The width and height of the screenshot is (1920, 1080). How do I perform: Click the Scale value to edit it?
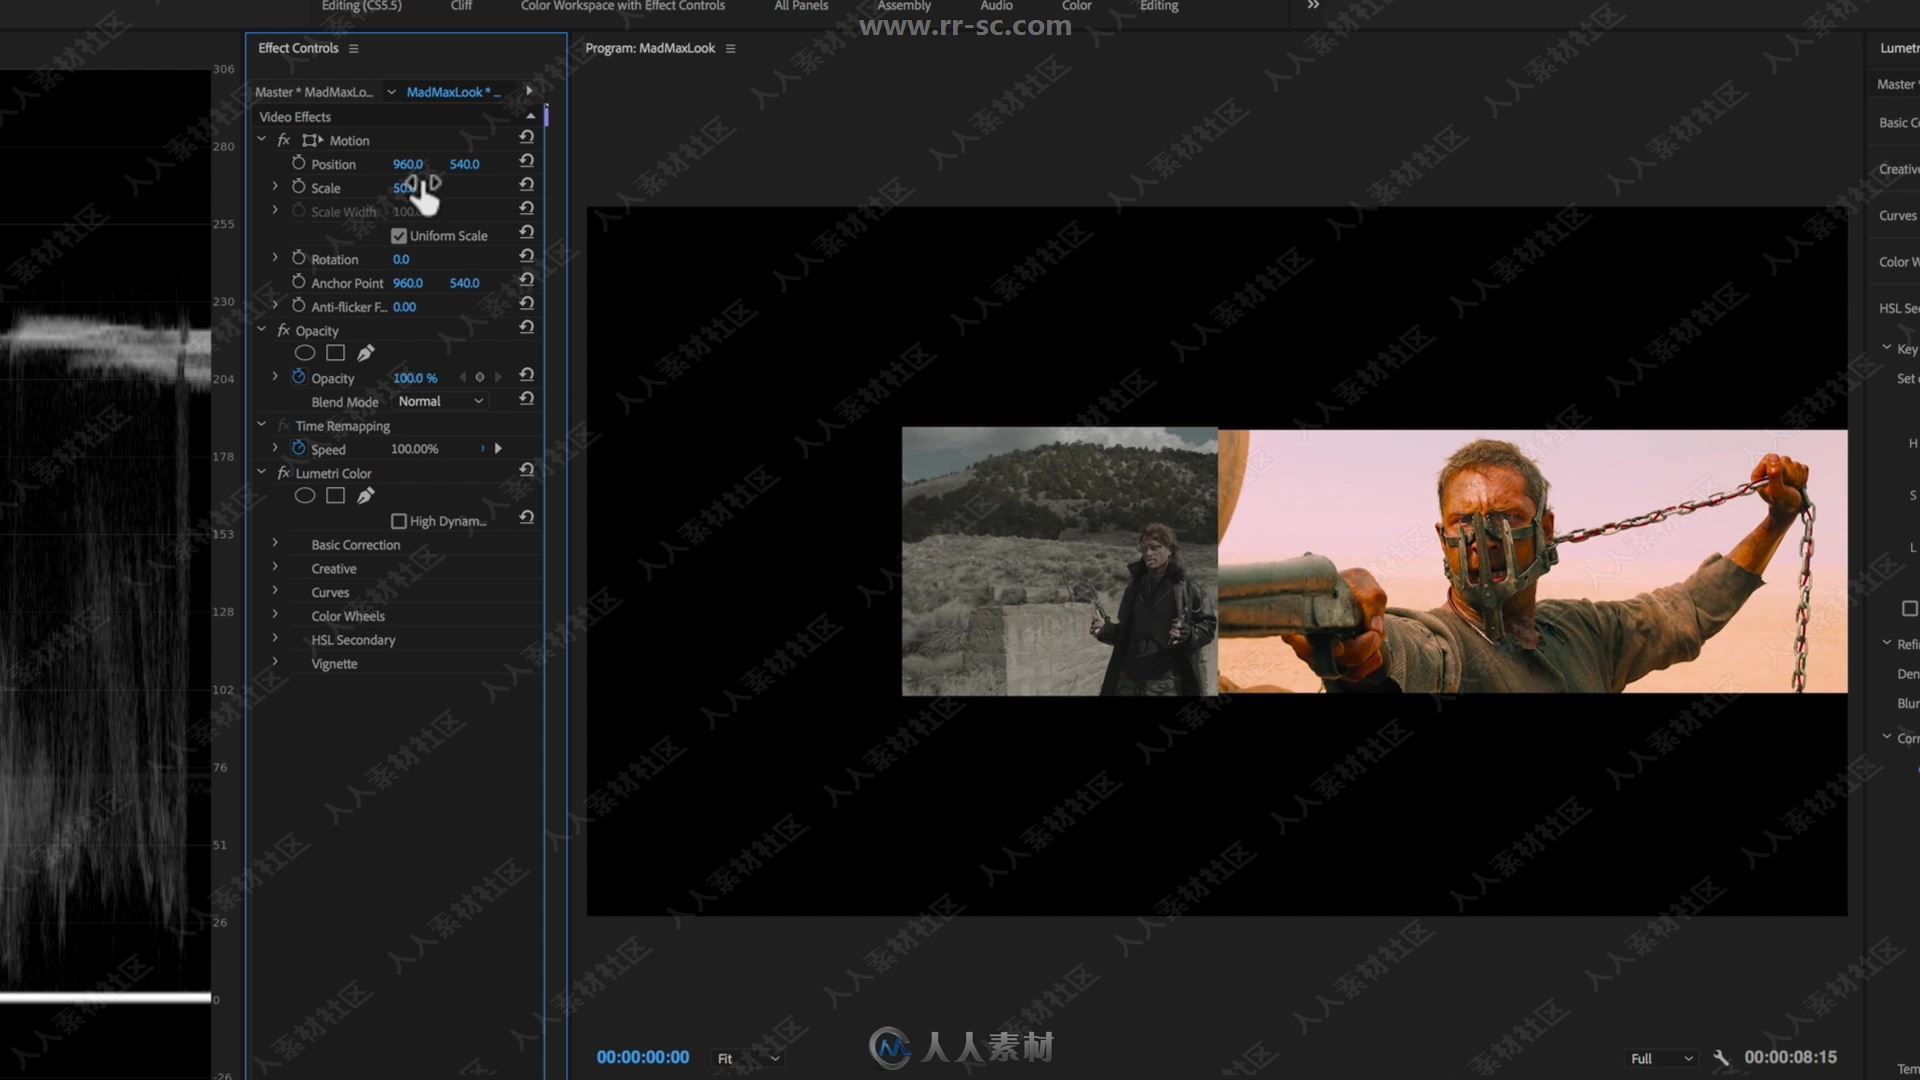click(402, 187)
